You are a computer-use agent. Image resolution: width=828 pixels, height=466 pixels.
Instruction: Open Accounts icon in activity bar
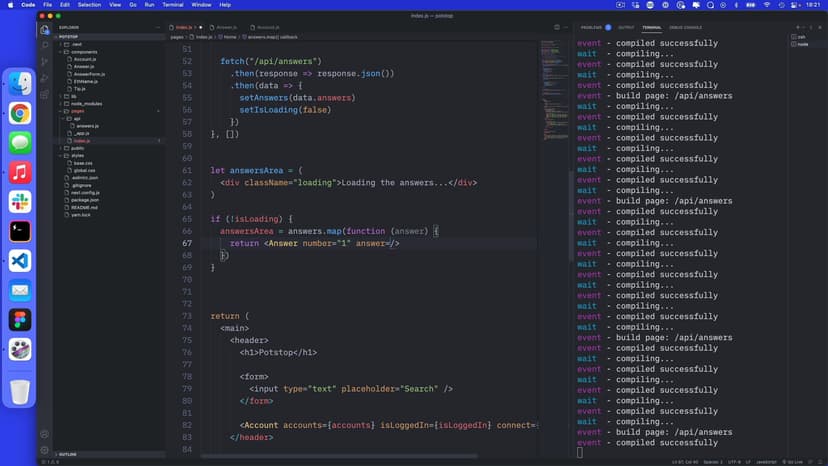45,434
